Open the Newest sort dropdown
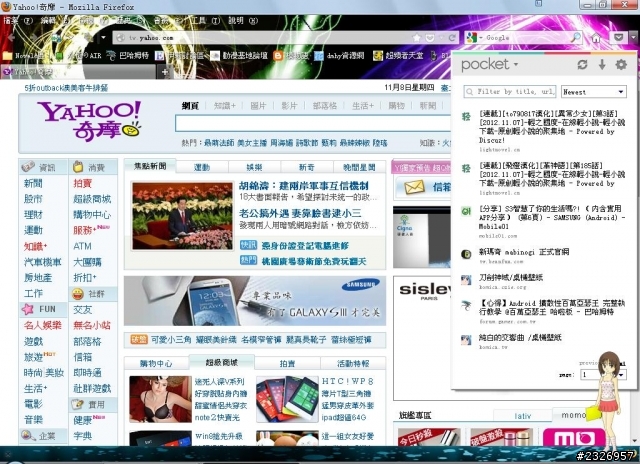This screenshot has height=464, width=640. [594, 92]
